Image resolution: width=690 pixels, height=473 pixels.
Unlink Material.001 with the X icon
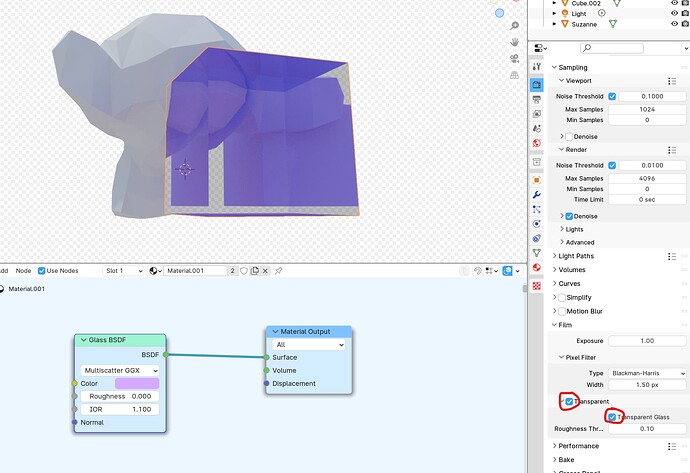click(265, 271)
